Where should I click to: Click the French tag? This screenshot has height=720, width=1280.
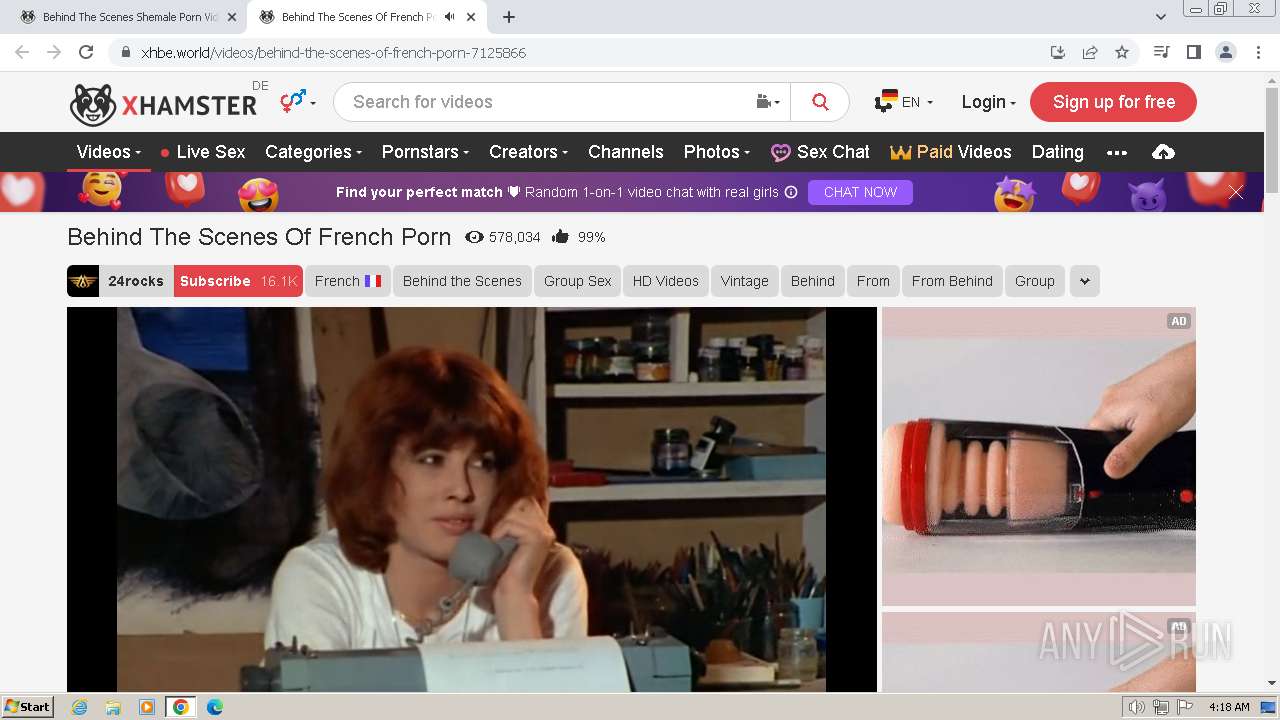[347, 281]
